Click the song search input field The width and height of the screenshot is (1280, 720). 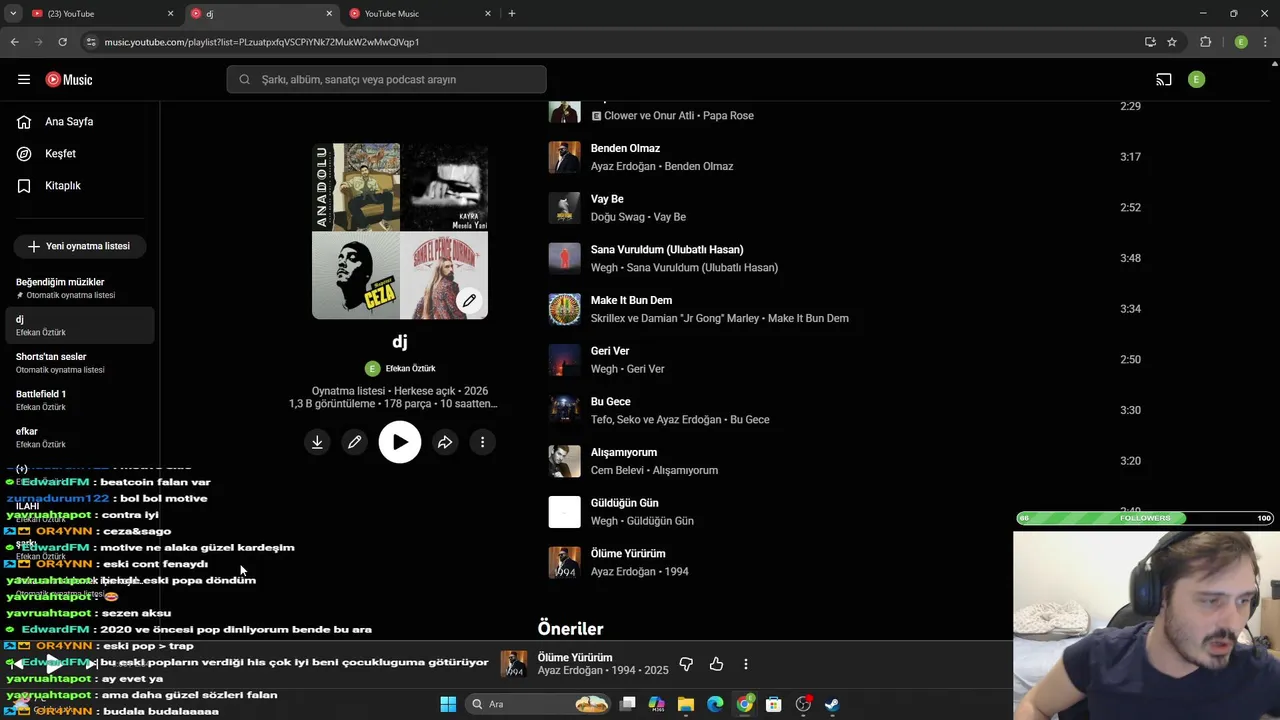(387, 79)
